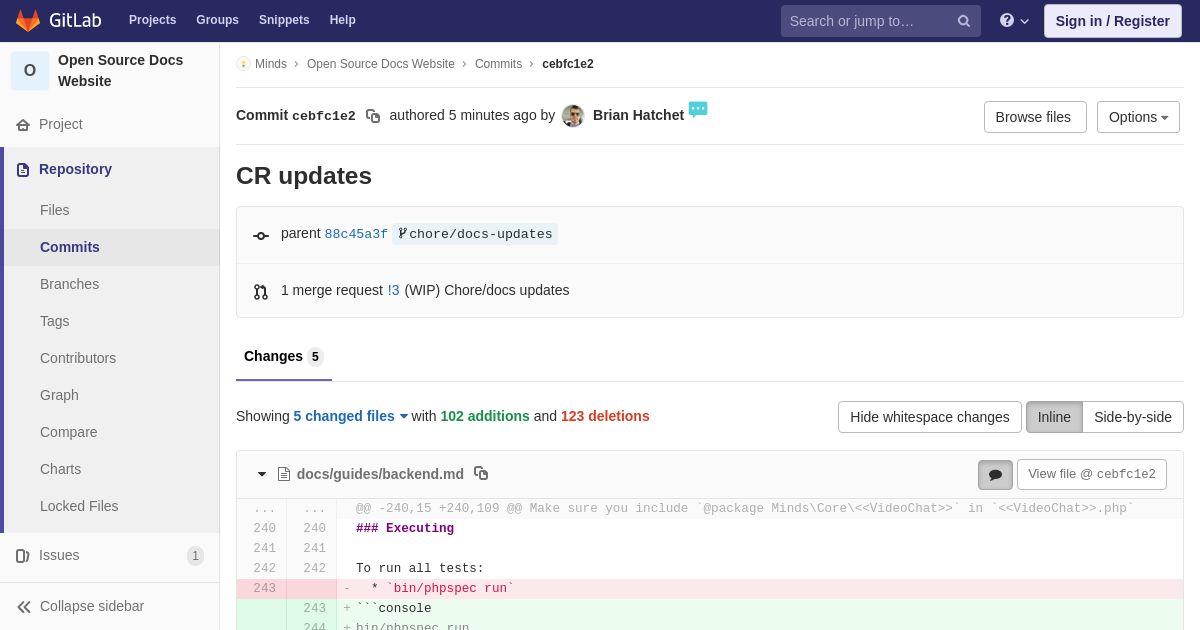This screenshot has width=1200, height=630.
Task: Open Open Source Docs Website breadcrumb
Action: [381, 64]
